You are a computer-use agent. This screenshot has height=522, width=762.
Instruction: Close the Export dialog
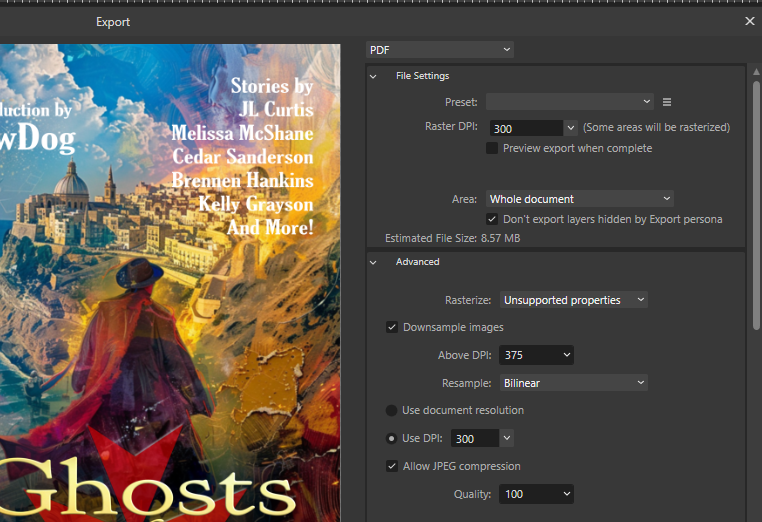point(750,21)
